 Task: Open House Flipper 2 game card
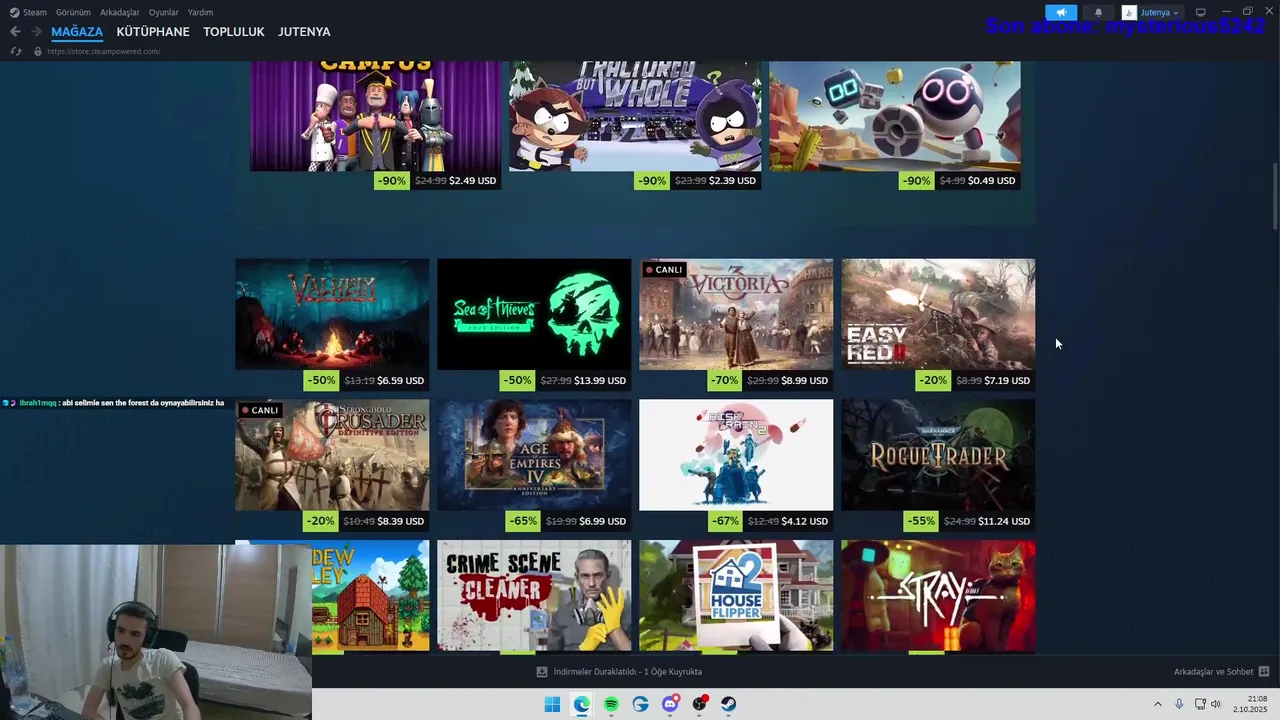(x=736, y=596)
